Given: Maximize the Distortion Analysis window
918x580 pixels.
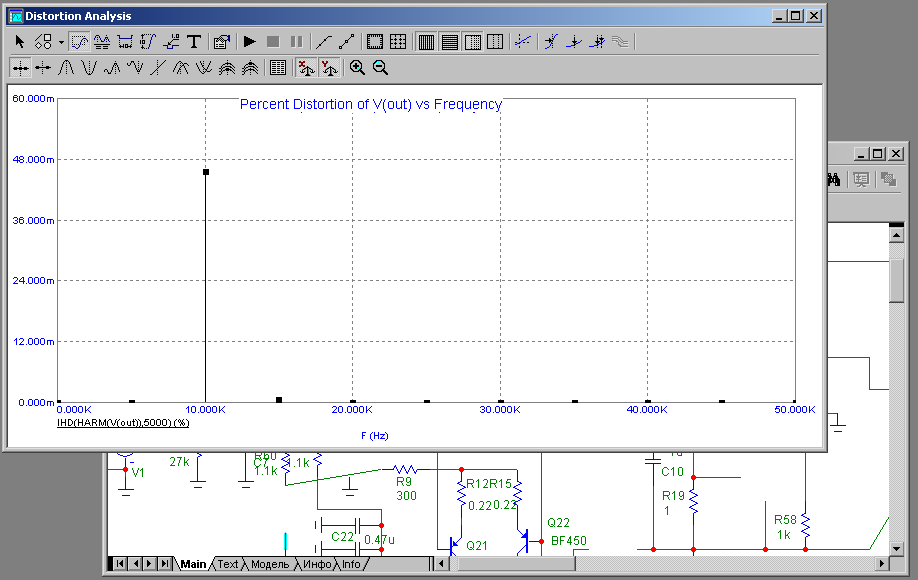Looking at the screenshot, I should (x=796, y=16).
